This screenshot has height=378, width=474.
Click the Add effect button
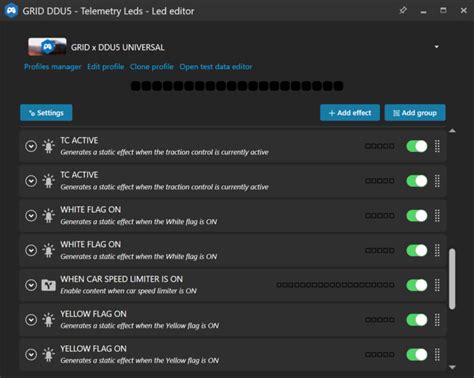(x=350, y=113)
